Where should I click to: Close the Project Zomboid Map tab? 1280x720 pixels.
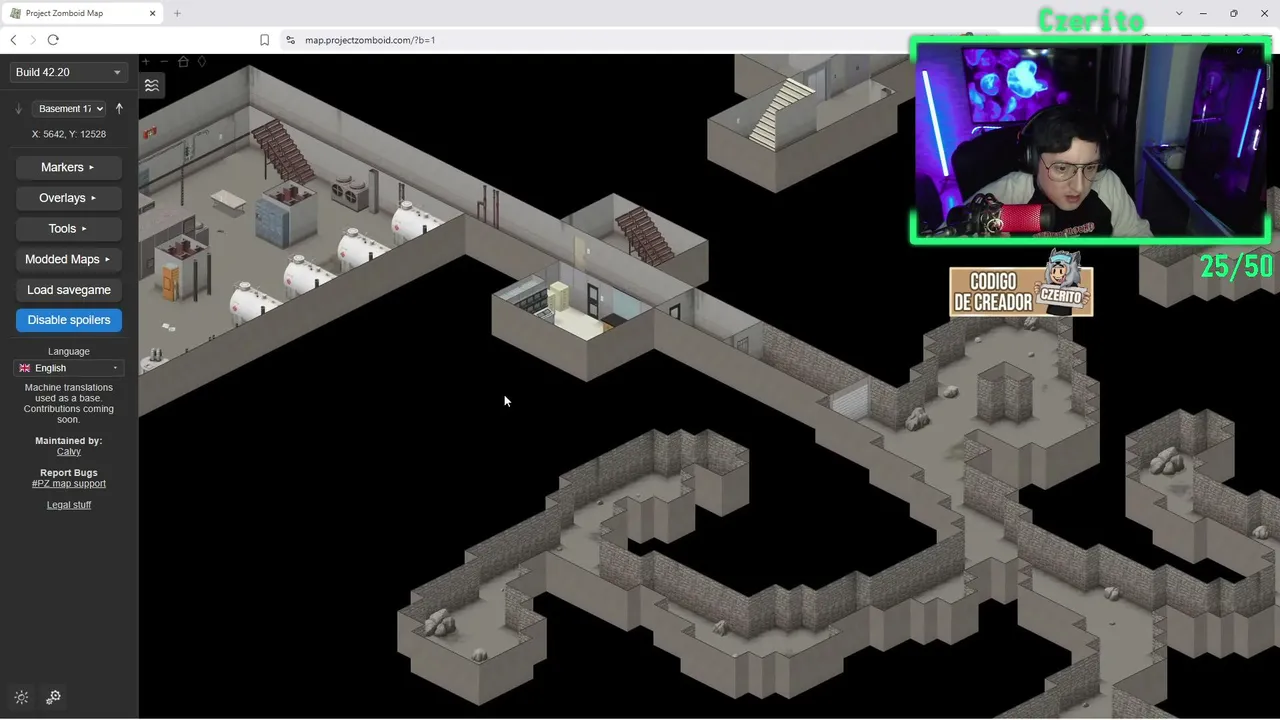tap(152, 13)
